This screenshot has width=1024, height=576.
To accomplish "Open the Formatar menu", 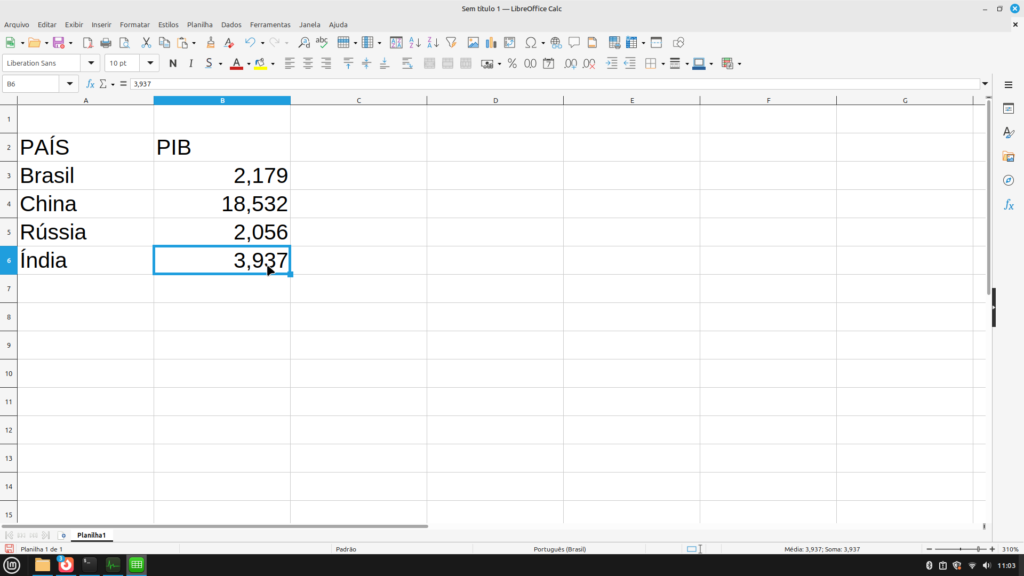I will tap(134, 24).
